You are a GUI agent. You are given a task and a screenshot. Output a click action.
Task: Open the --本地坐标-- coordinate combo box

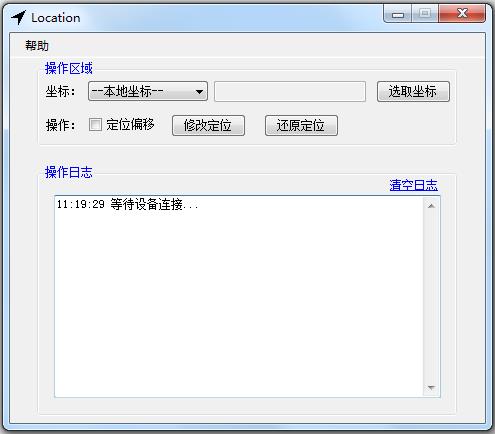pyautogui.click(x=148, y=91)
